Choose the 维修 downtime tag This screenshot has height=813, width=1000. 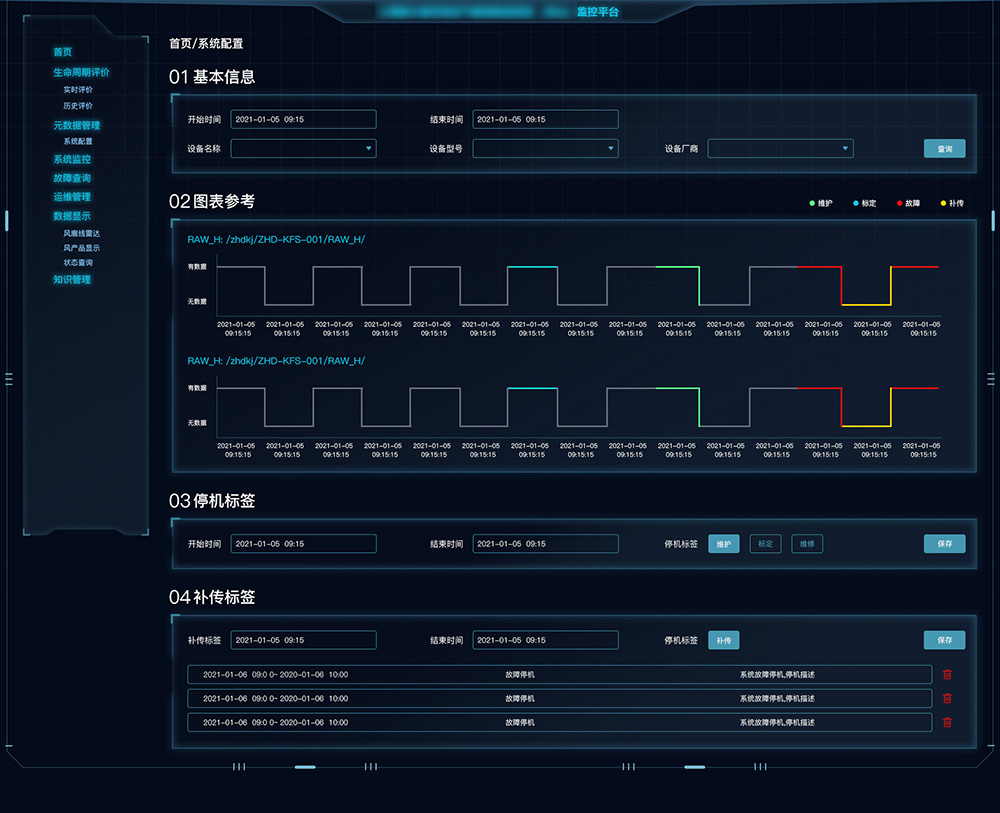pyautogui.click(x=807, y=544)
